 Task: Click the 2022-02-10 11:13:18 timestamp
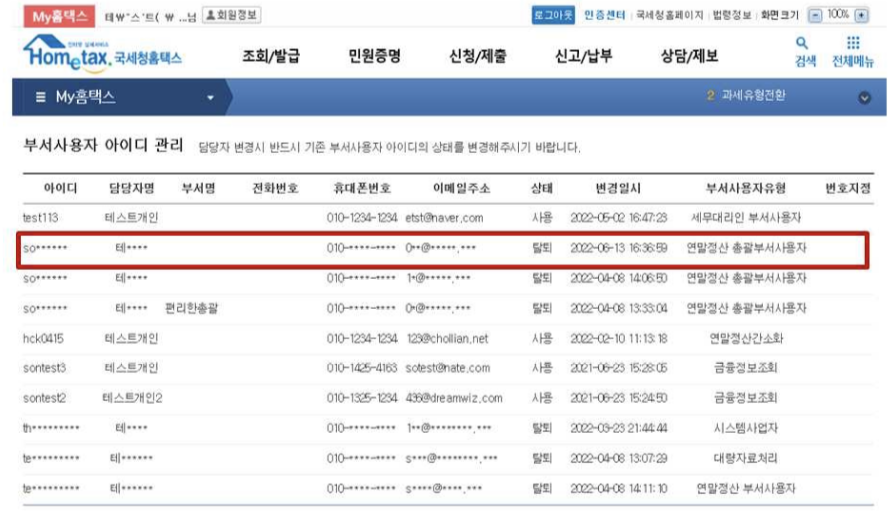(619, 339)
